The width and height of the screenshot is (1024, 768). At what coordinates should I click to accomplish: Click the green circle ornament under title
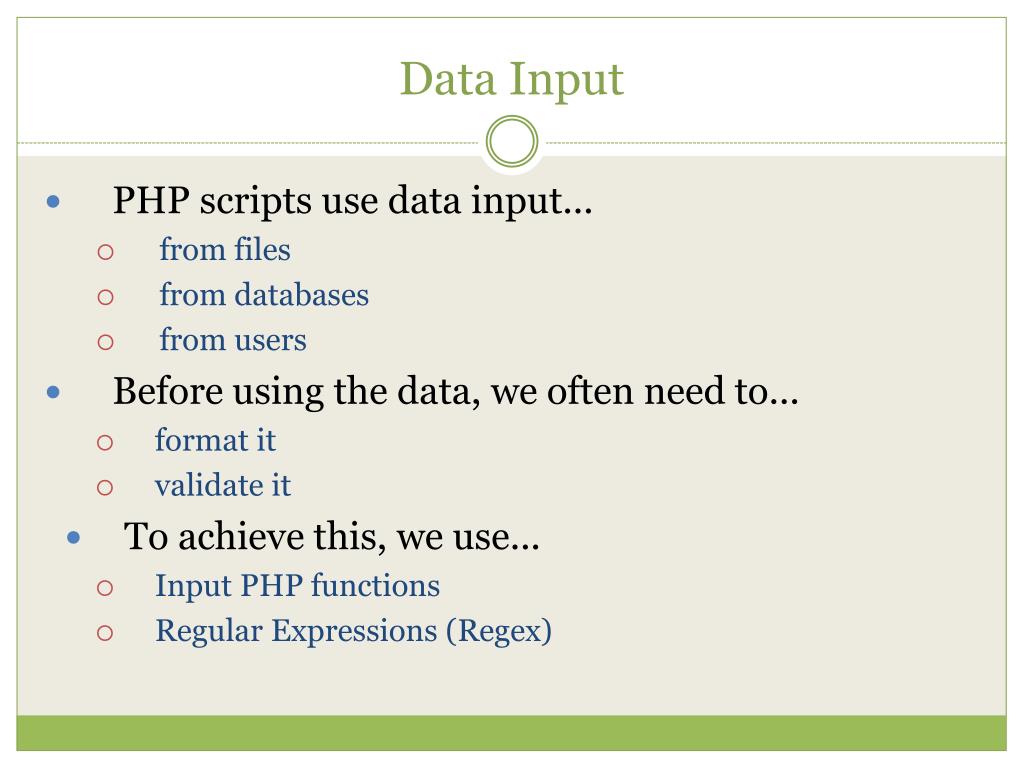(512, 141)
